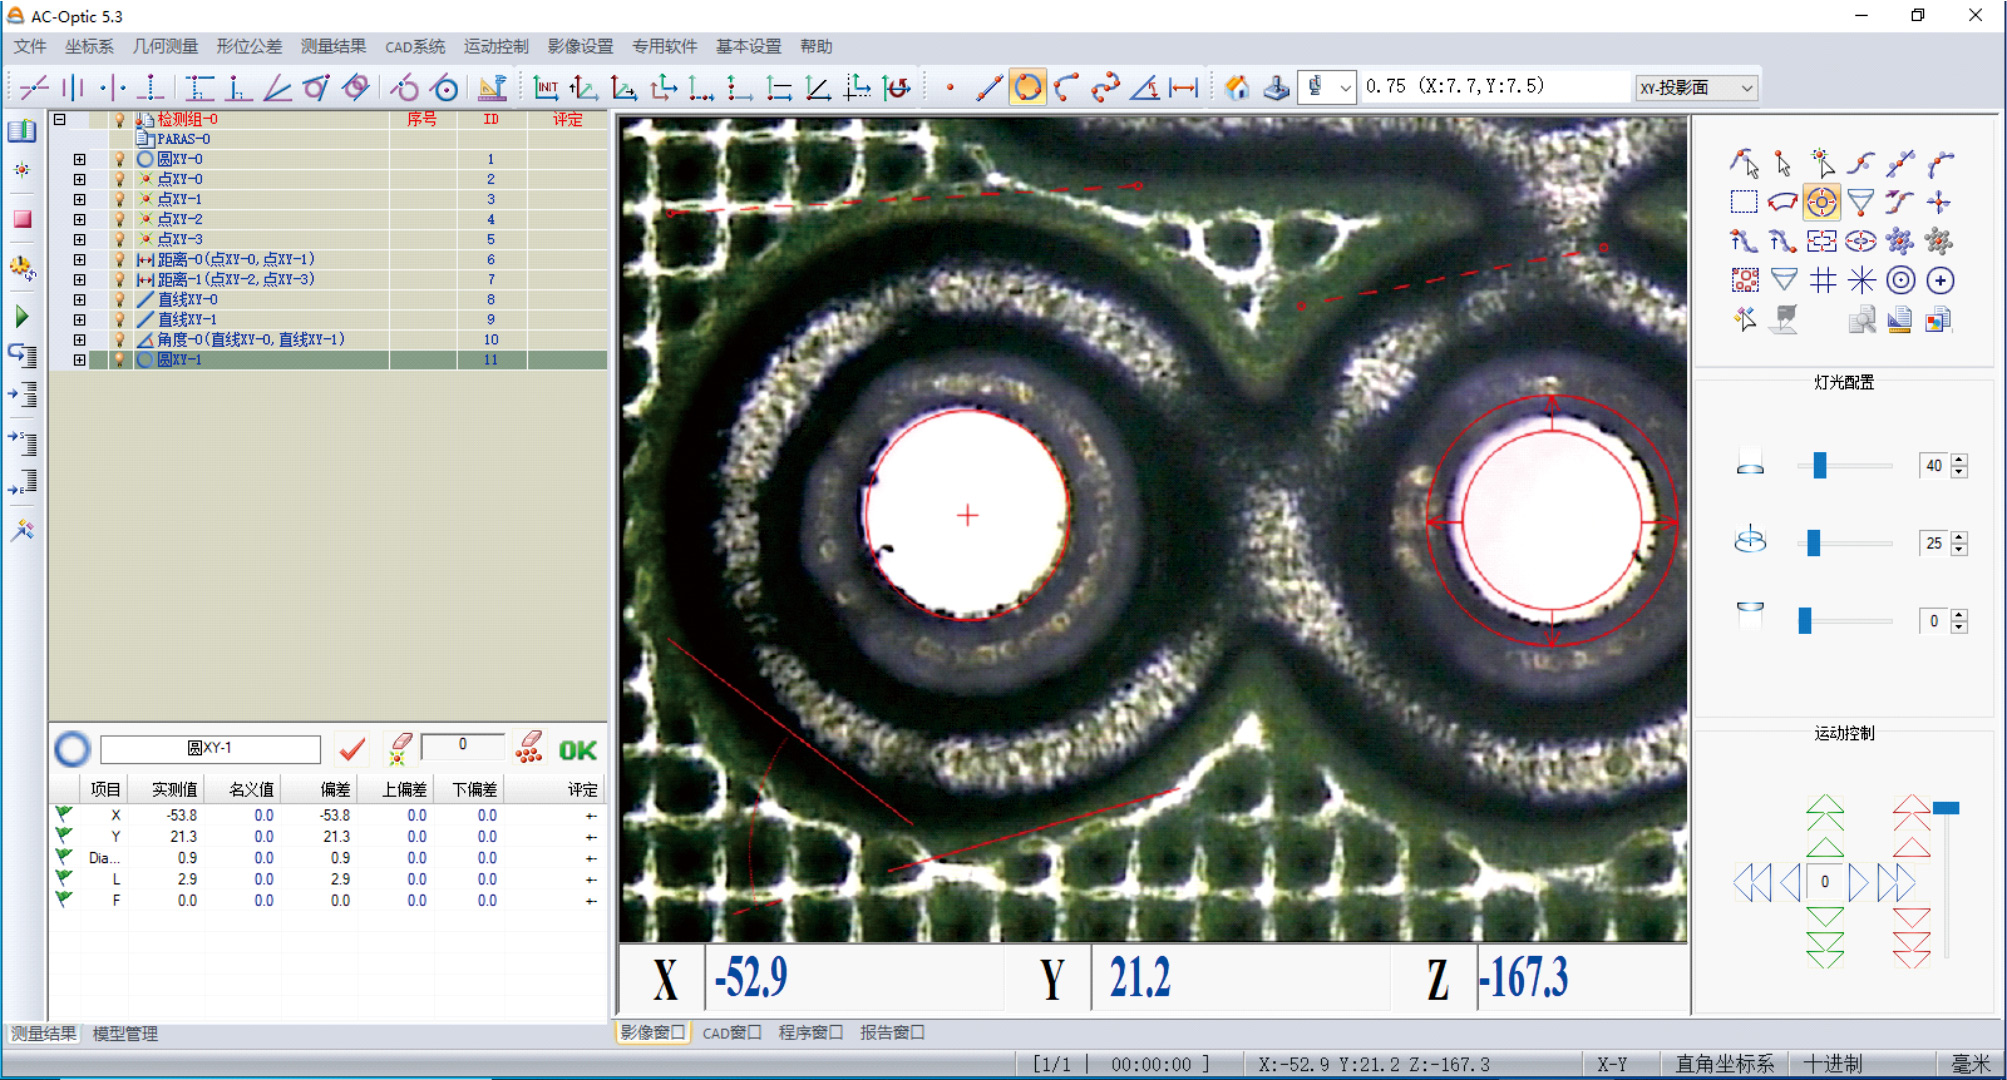Open the XY-投影面 projection dropdown
The image size is (2007, 1080).
(1746, 88)
